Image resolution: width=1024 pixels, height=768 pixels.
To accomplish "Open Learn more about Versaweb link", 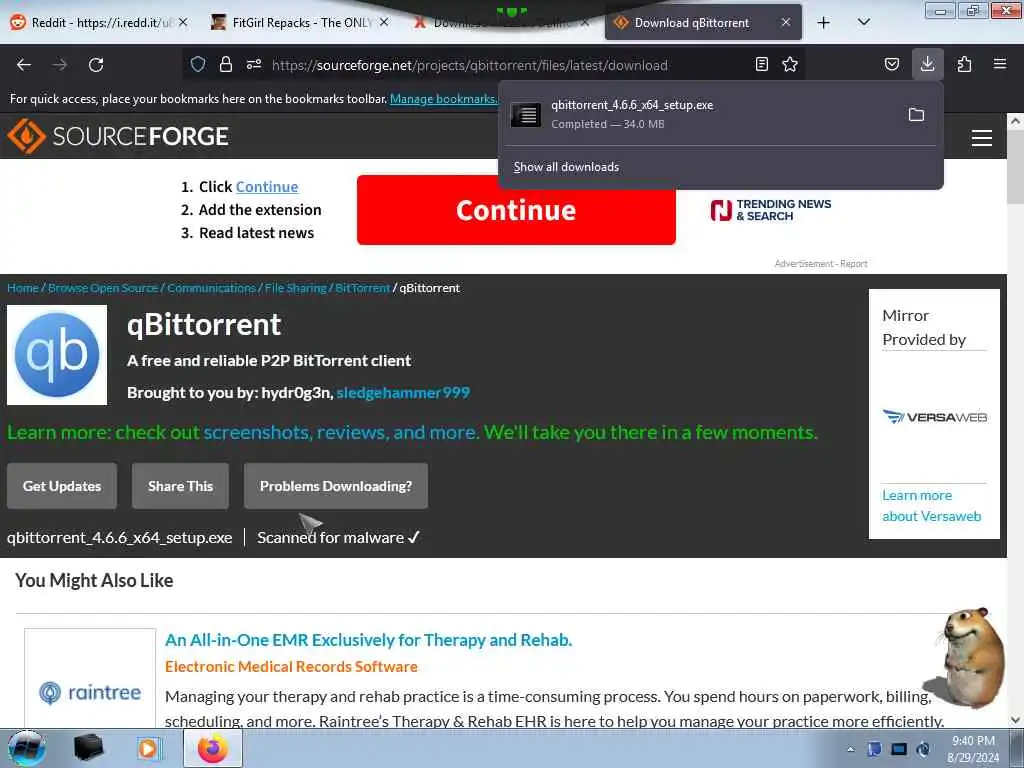I will (931, 505).
